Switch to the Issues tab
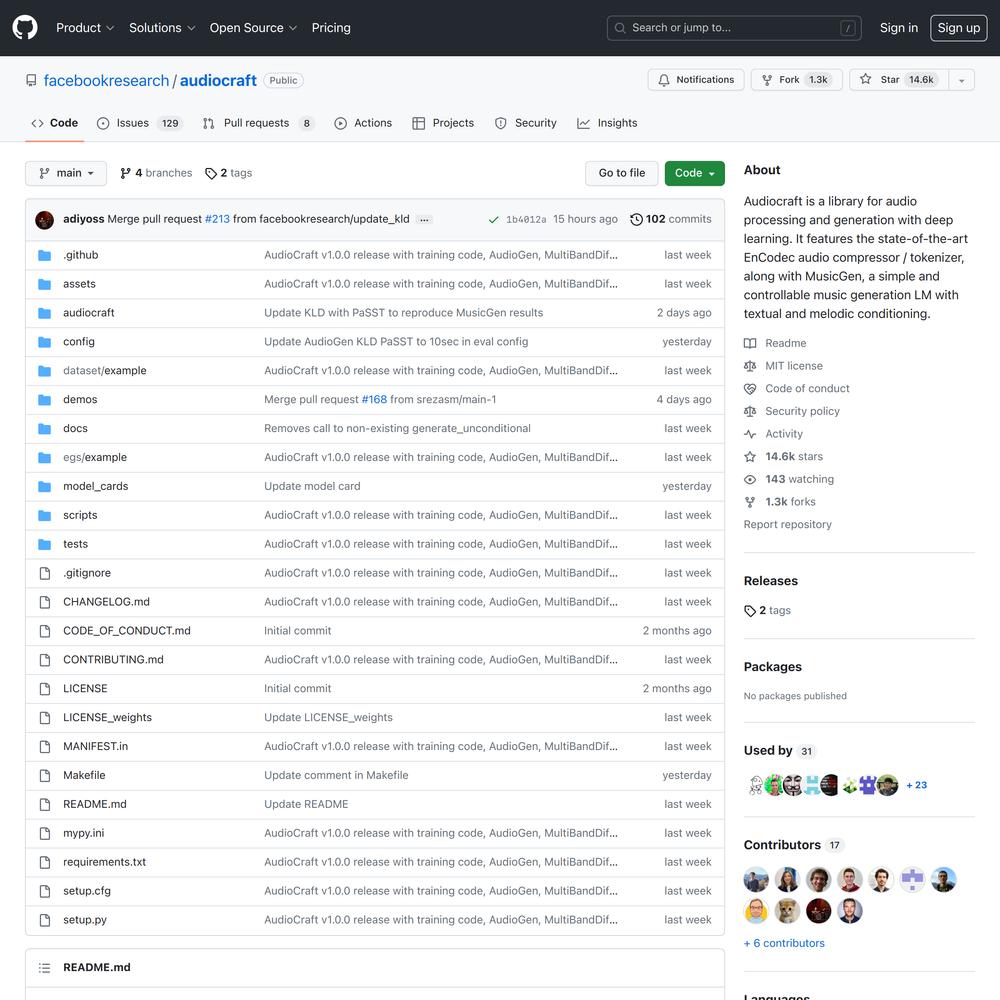Viewport: 1000px width, 1000px height. click(140, 123)
